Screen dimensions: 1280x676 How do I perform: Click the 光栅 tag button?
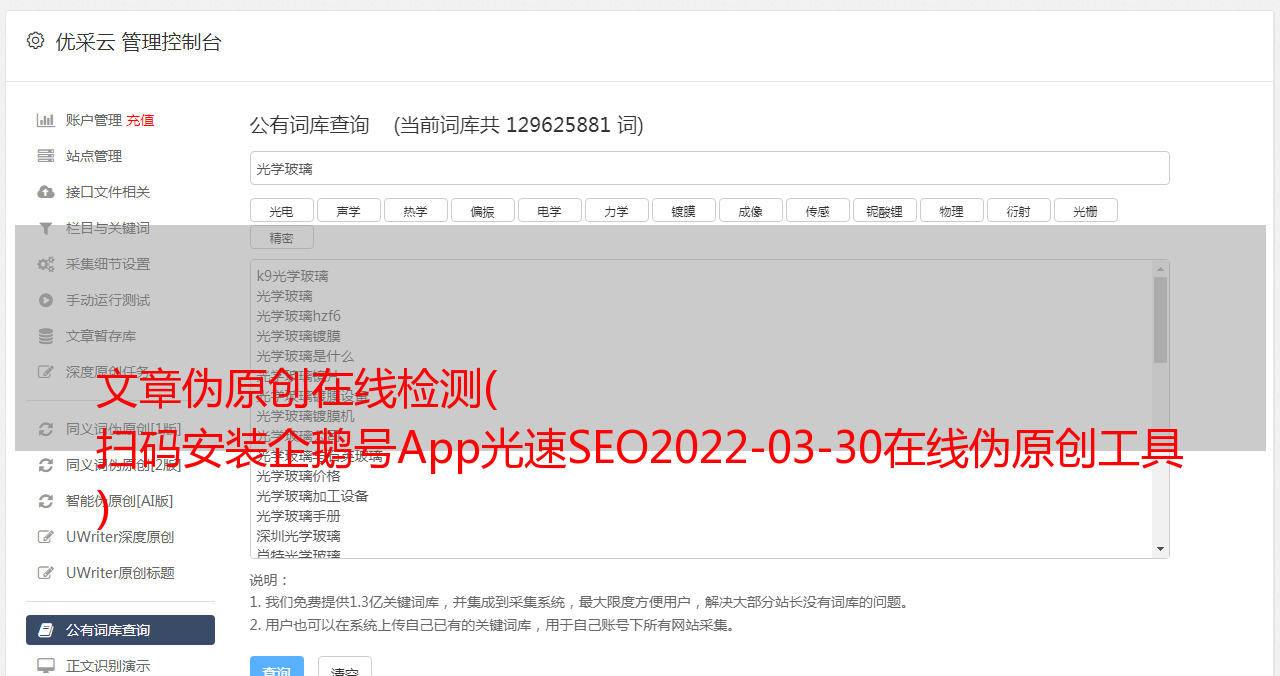[1086, 210]
